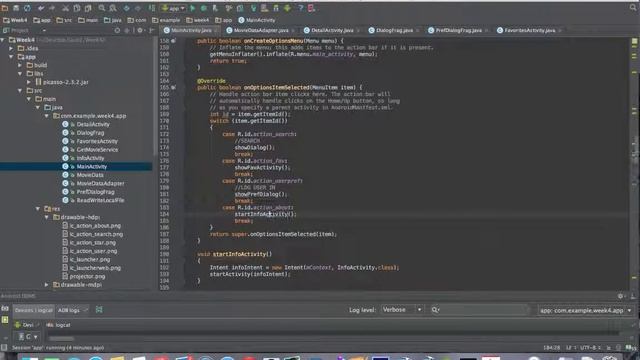Open the app: com.example.week4.app filter dropdown
Image resolution: width=640 pixels, height=360 pixels.
click(586, 311)
